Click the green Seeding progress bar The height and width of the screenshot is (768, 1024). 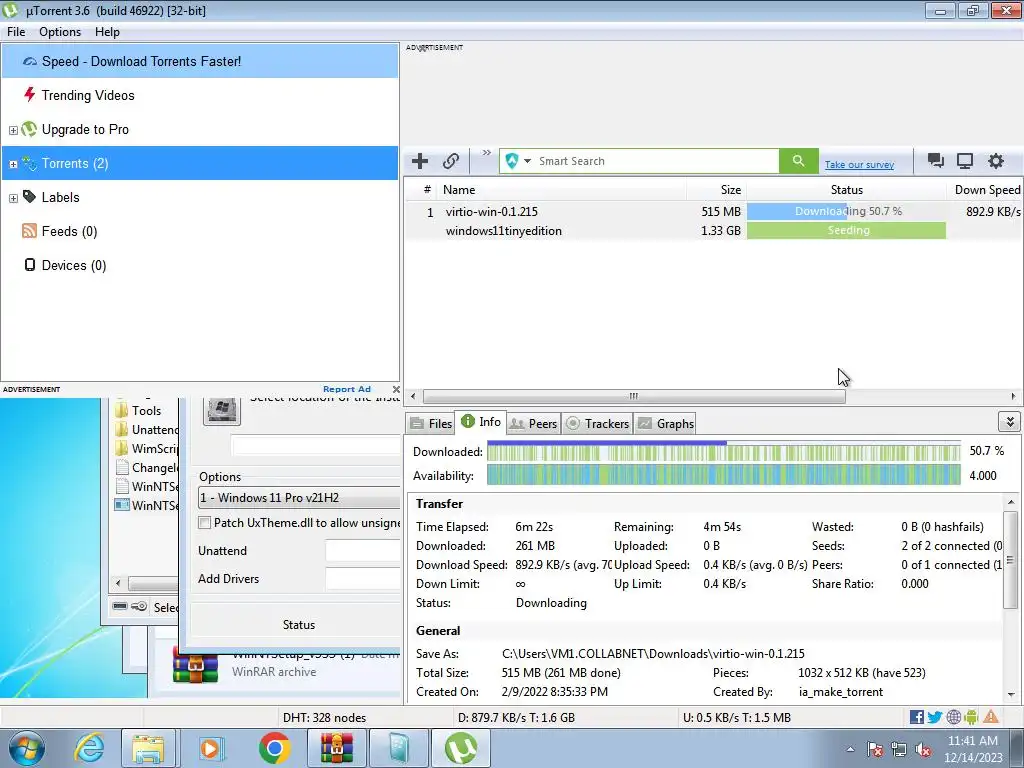(846, 231)
